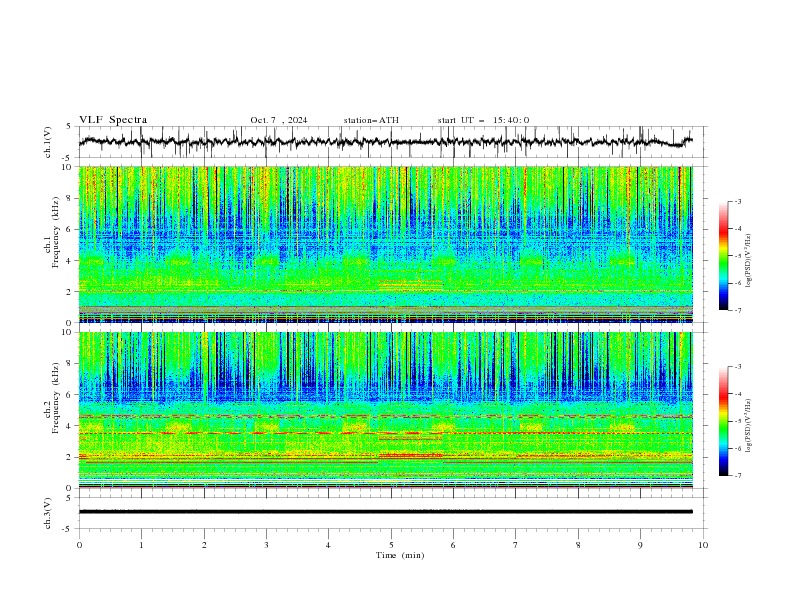Click the ch.1 spectrogram panel
792x612 pixels.
pos(385,244)
